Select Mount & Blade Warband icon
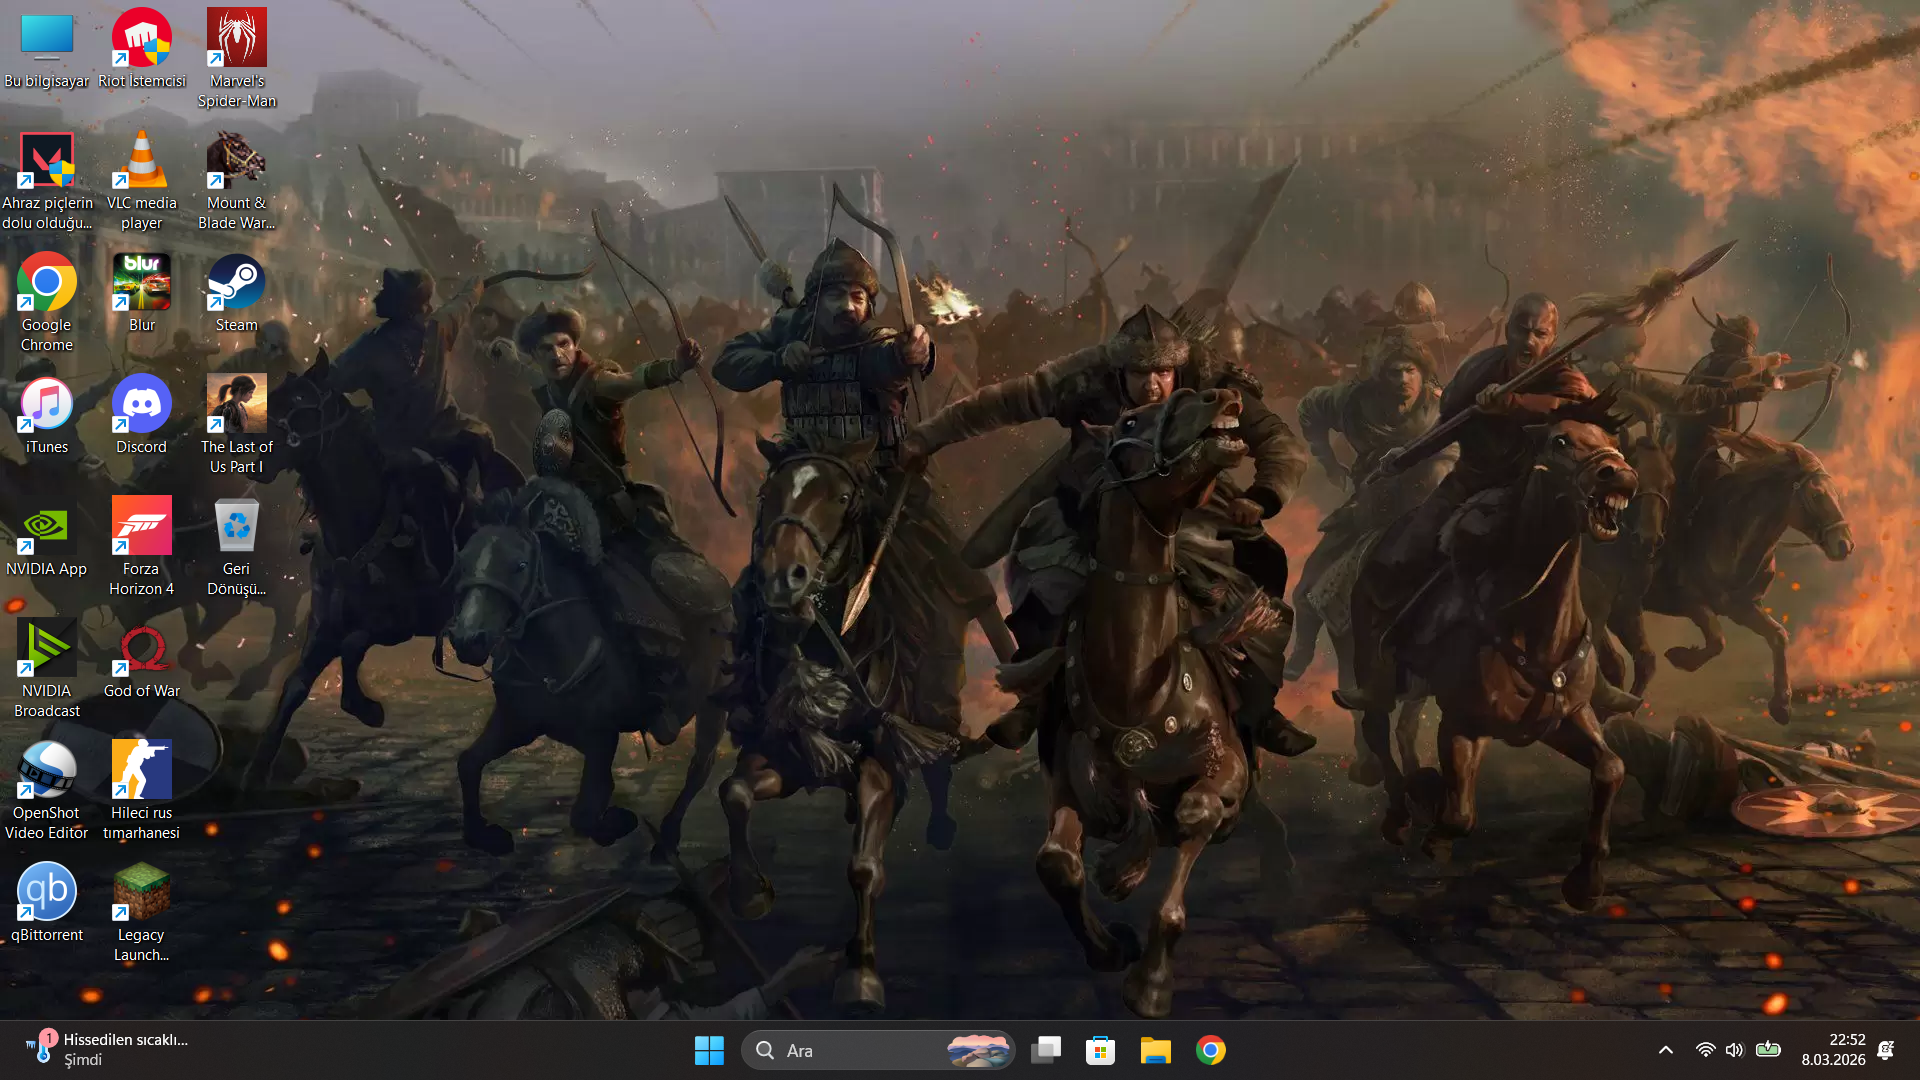The height and width of the screenshot is (1080, 1920). [237, 181]
